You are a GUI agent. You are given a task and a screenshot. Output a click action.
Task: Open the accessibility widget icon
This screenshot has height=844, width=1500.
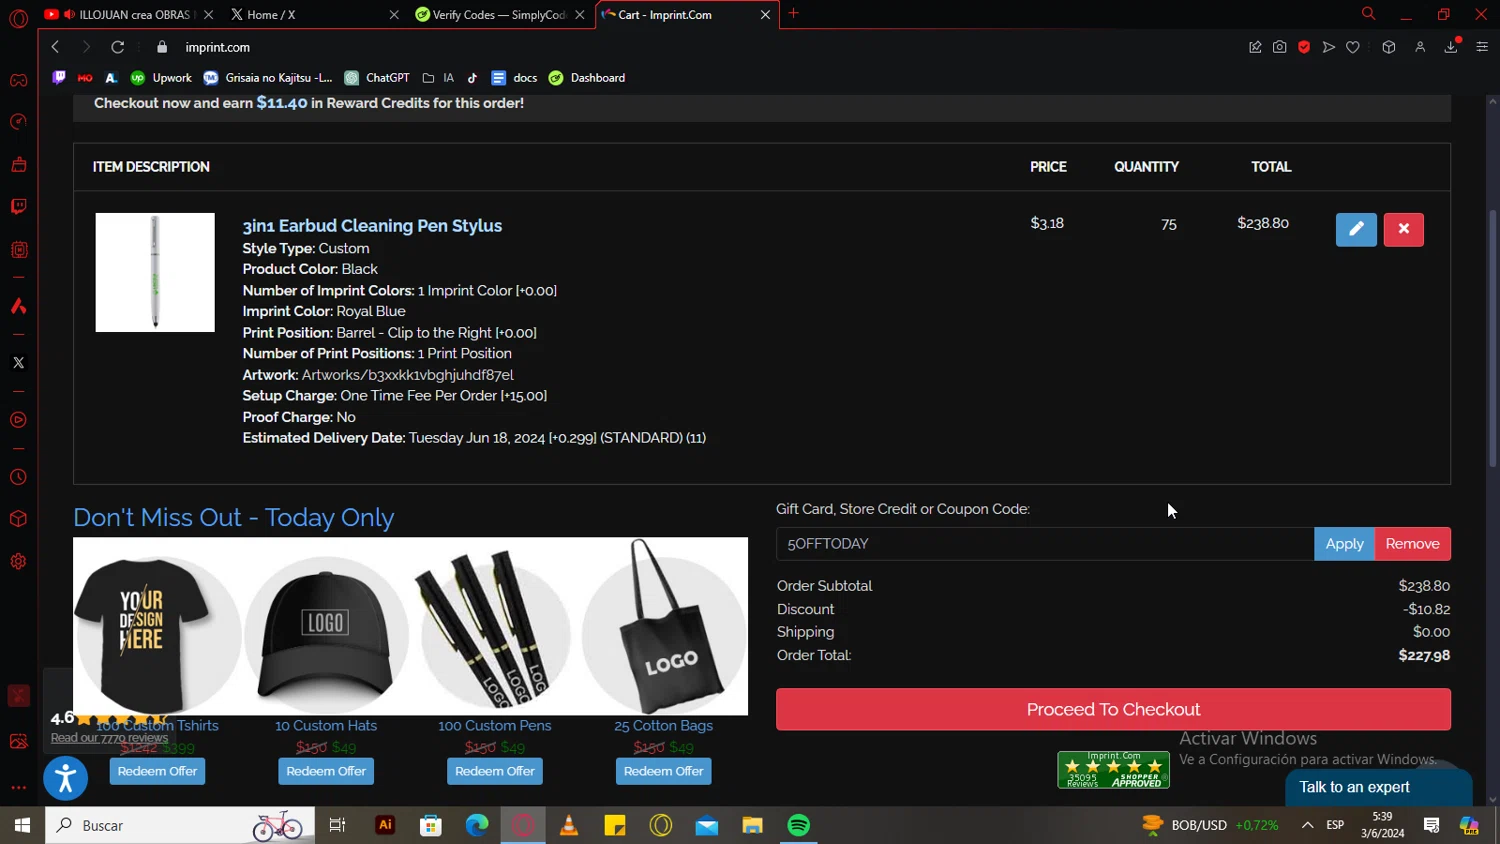(66, 778)
